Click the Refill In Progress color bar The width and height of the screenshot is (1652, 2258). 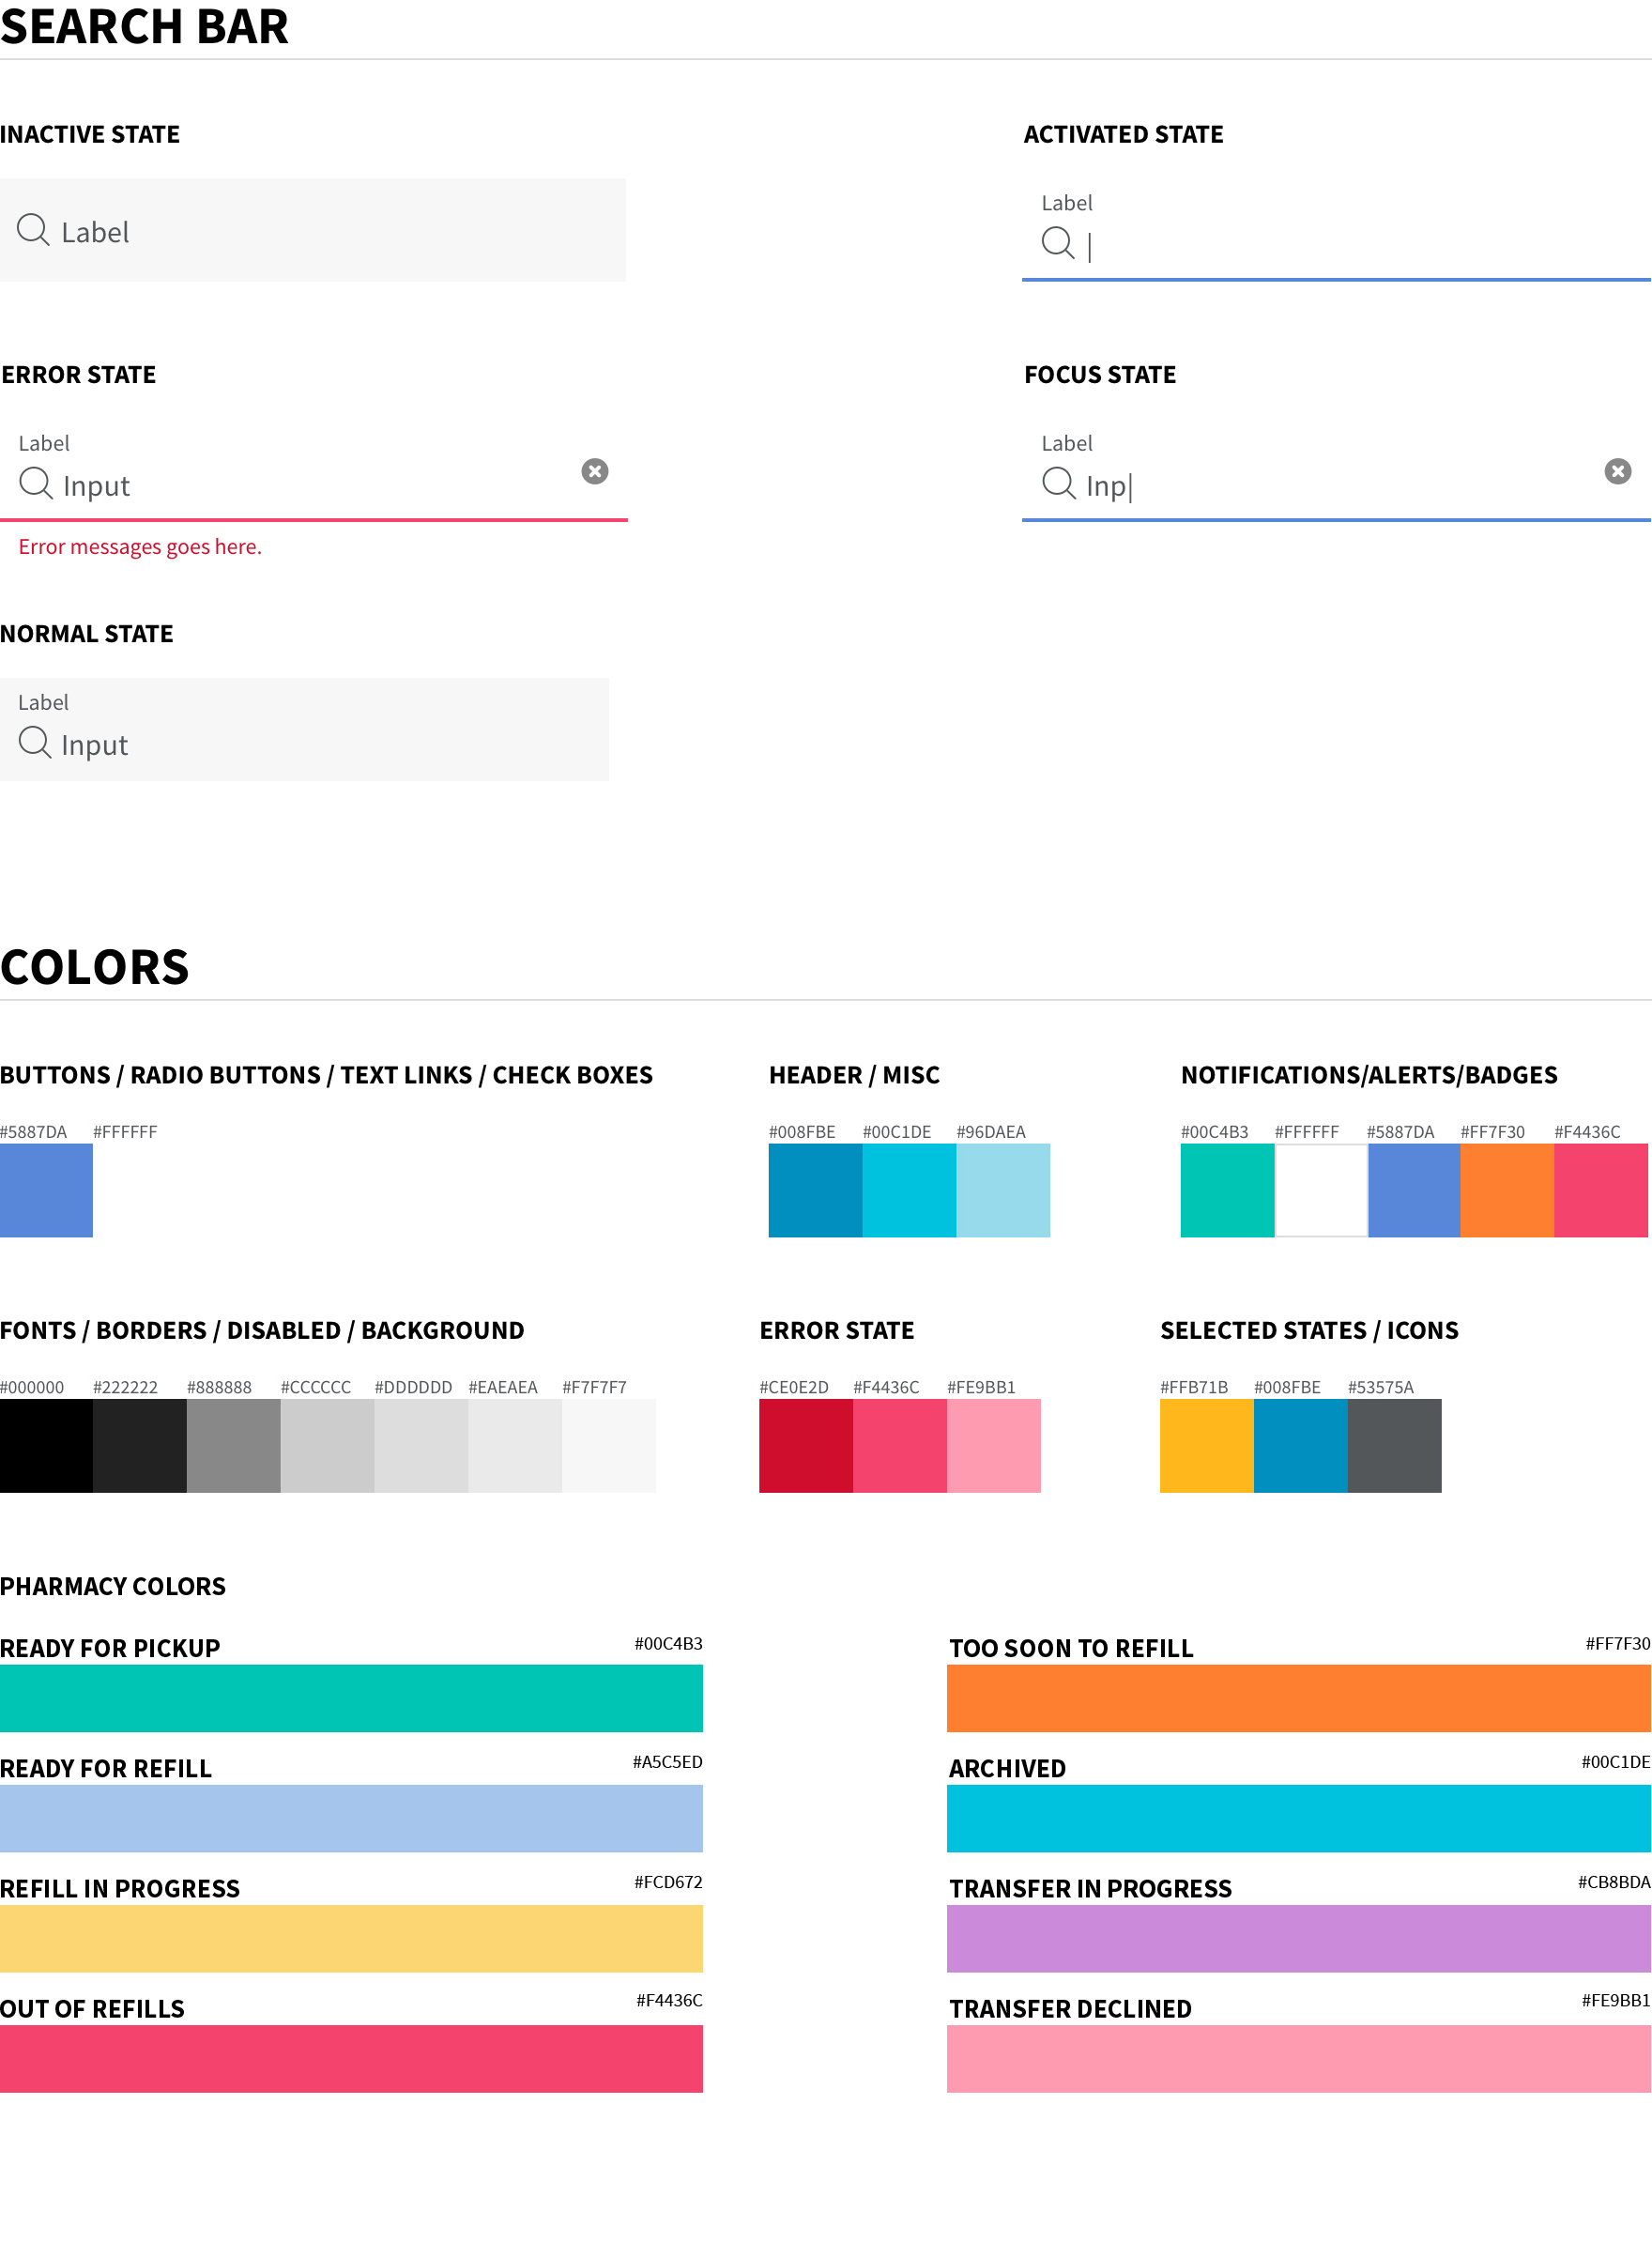tap(351, 1939)
